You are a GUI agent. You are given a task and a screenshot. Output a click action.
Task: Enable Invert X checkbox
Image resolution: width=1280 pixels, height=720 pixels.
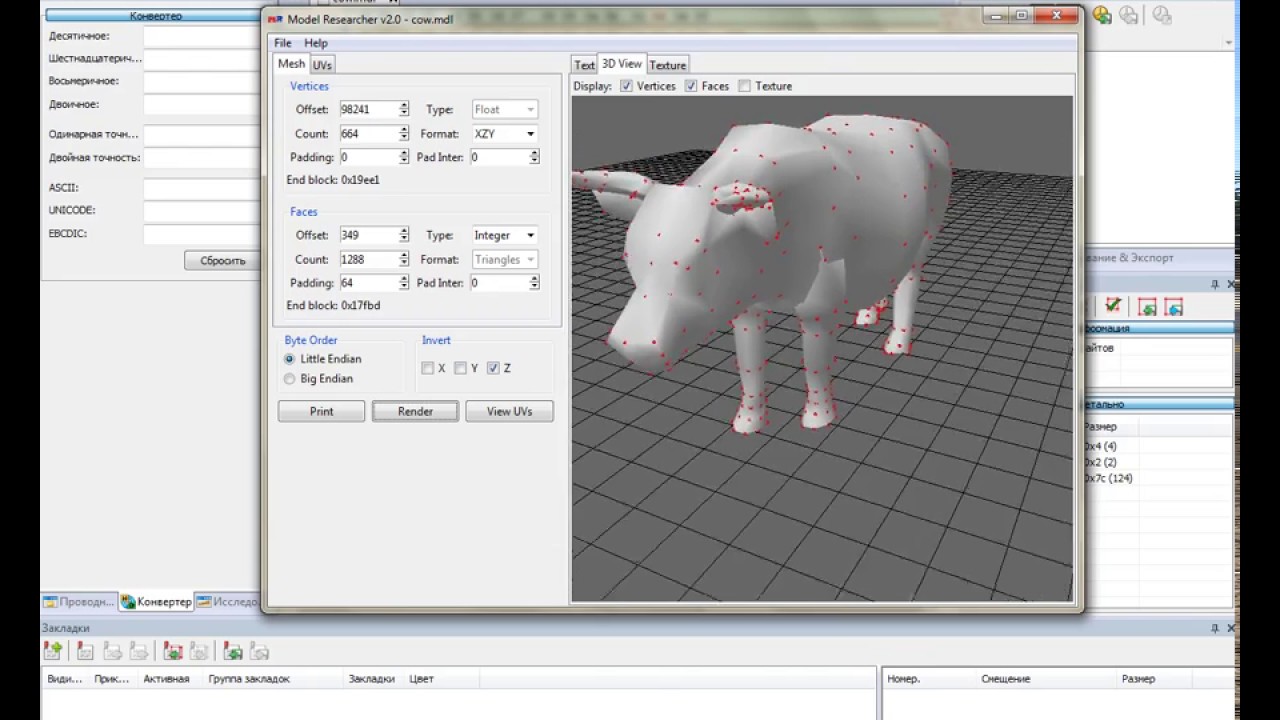point(428,368)
